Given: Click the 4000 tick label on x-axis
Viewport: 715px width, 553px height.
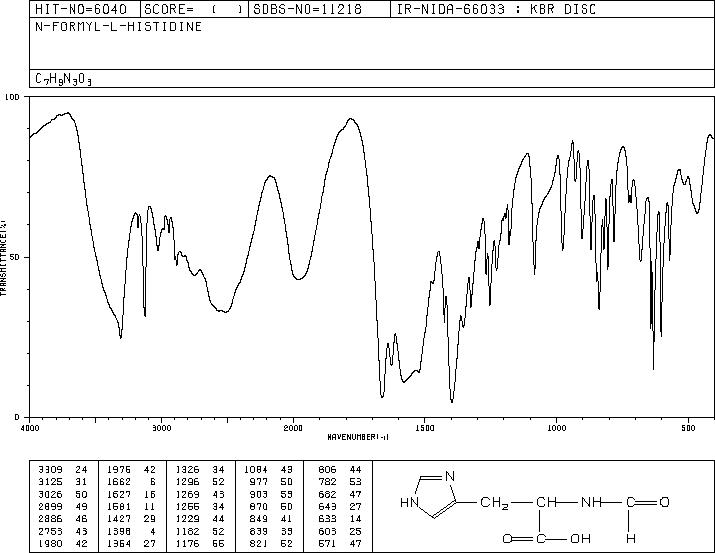Looking at the screenshot, I should 30,428.
